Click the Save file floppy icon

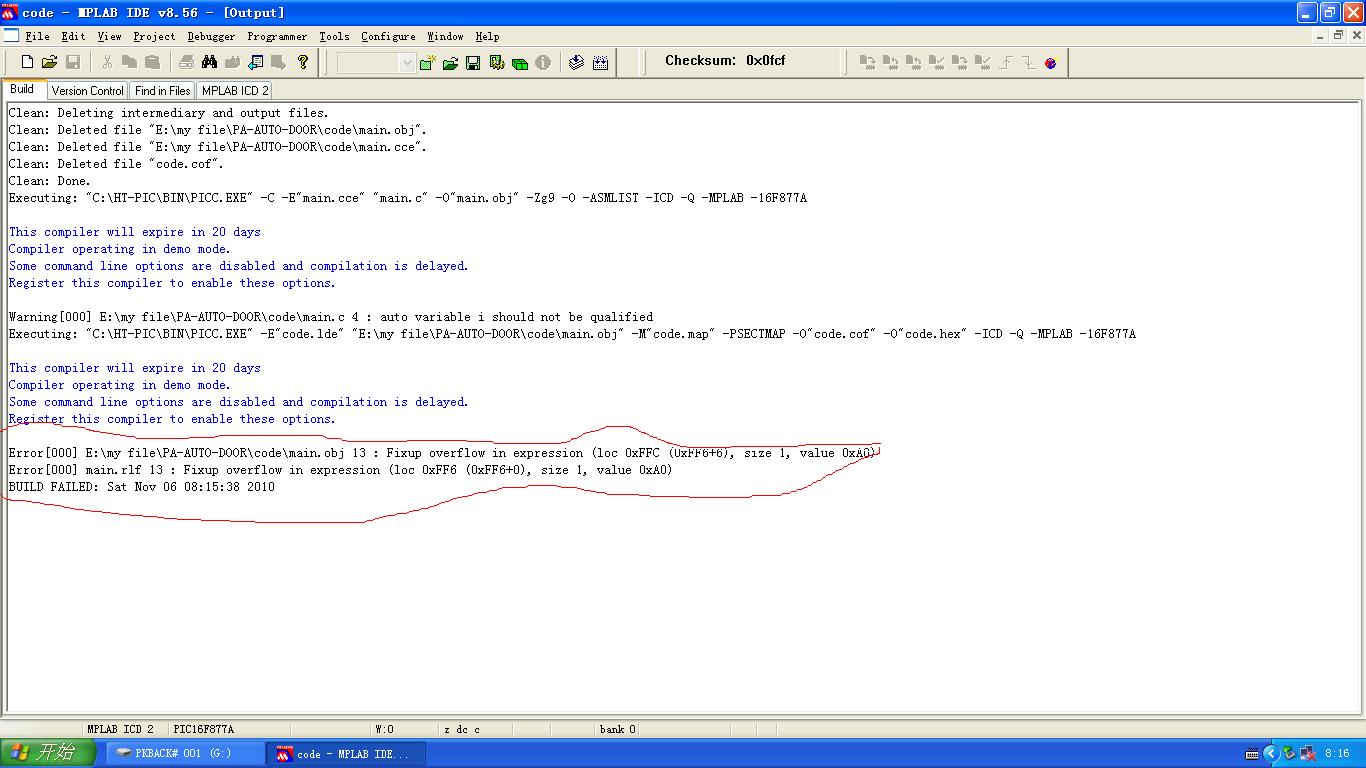pyautogui.click(x=73, y=62)
